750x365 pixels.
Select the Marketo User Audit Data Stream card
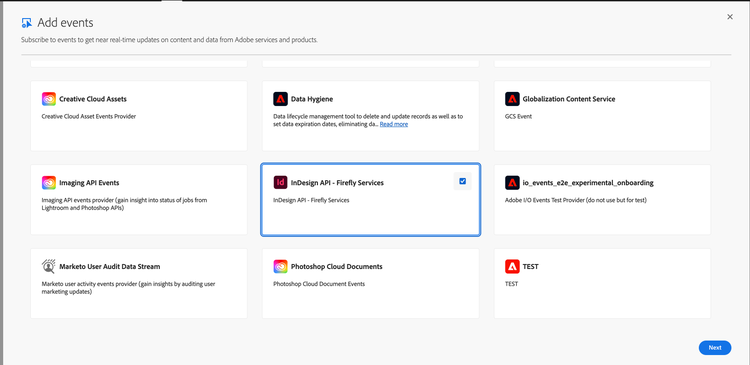pos(139,283)
